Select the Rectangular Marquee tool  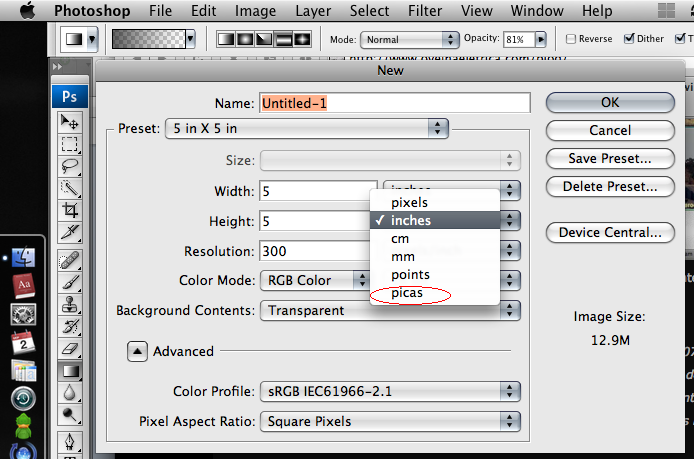pyautogui.click(x=69, y=144)
